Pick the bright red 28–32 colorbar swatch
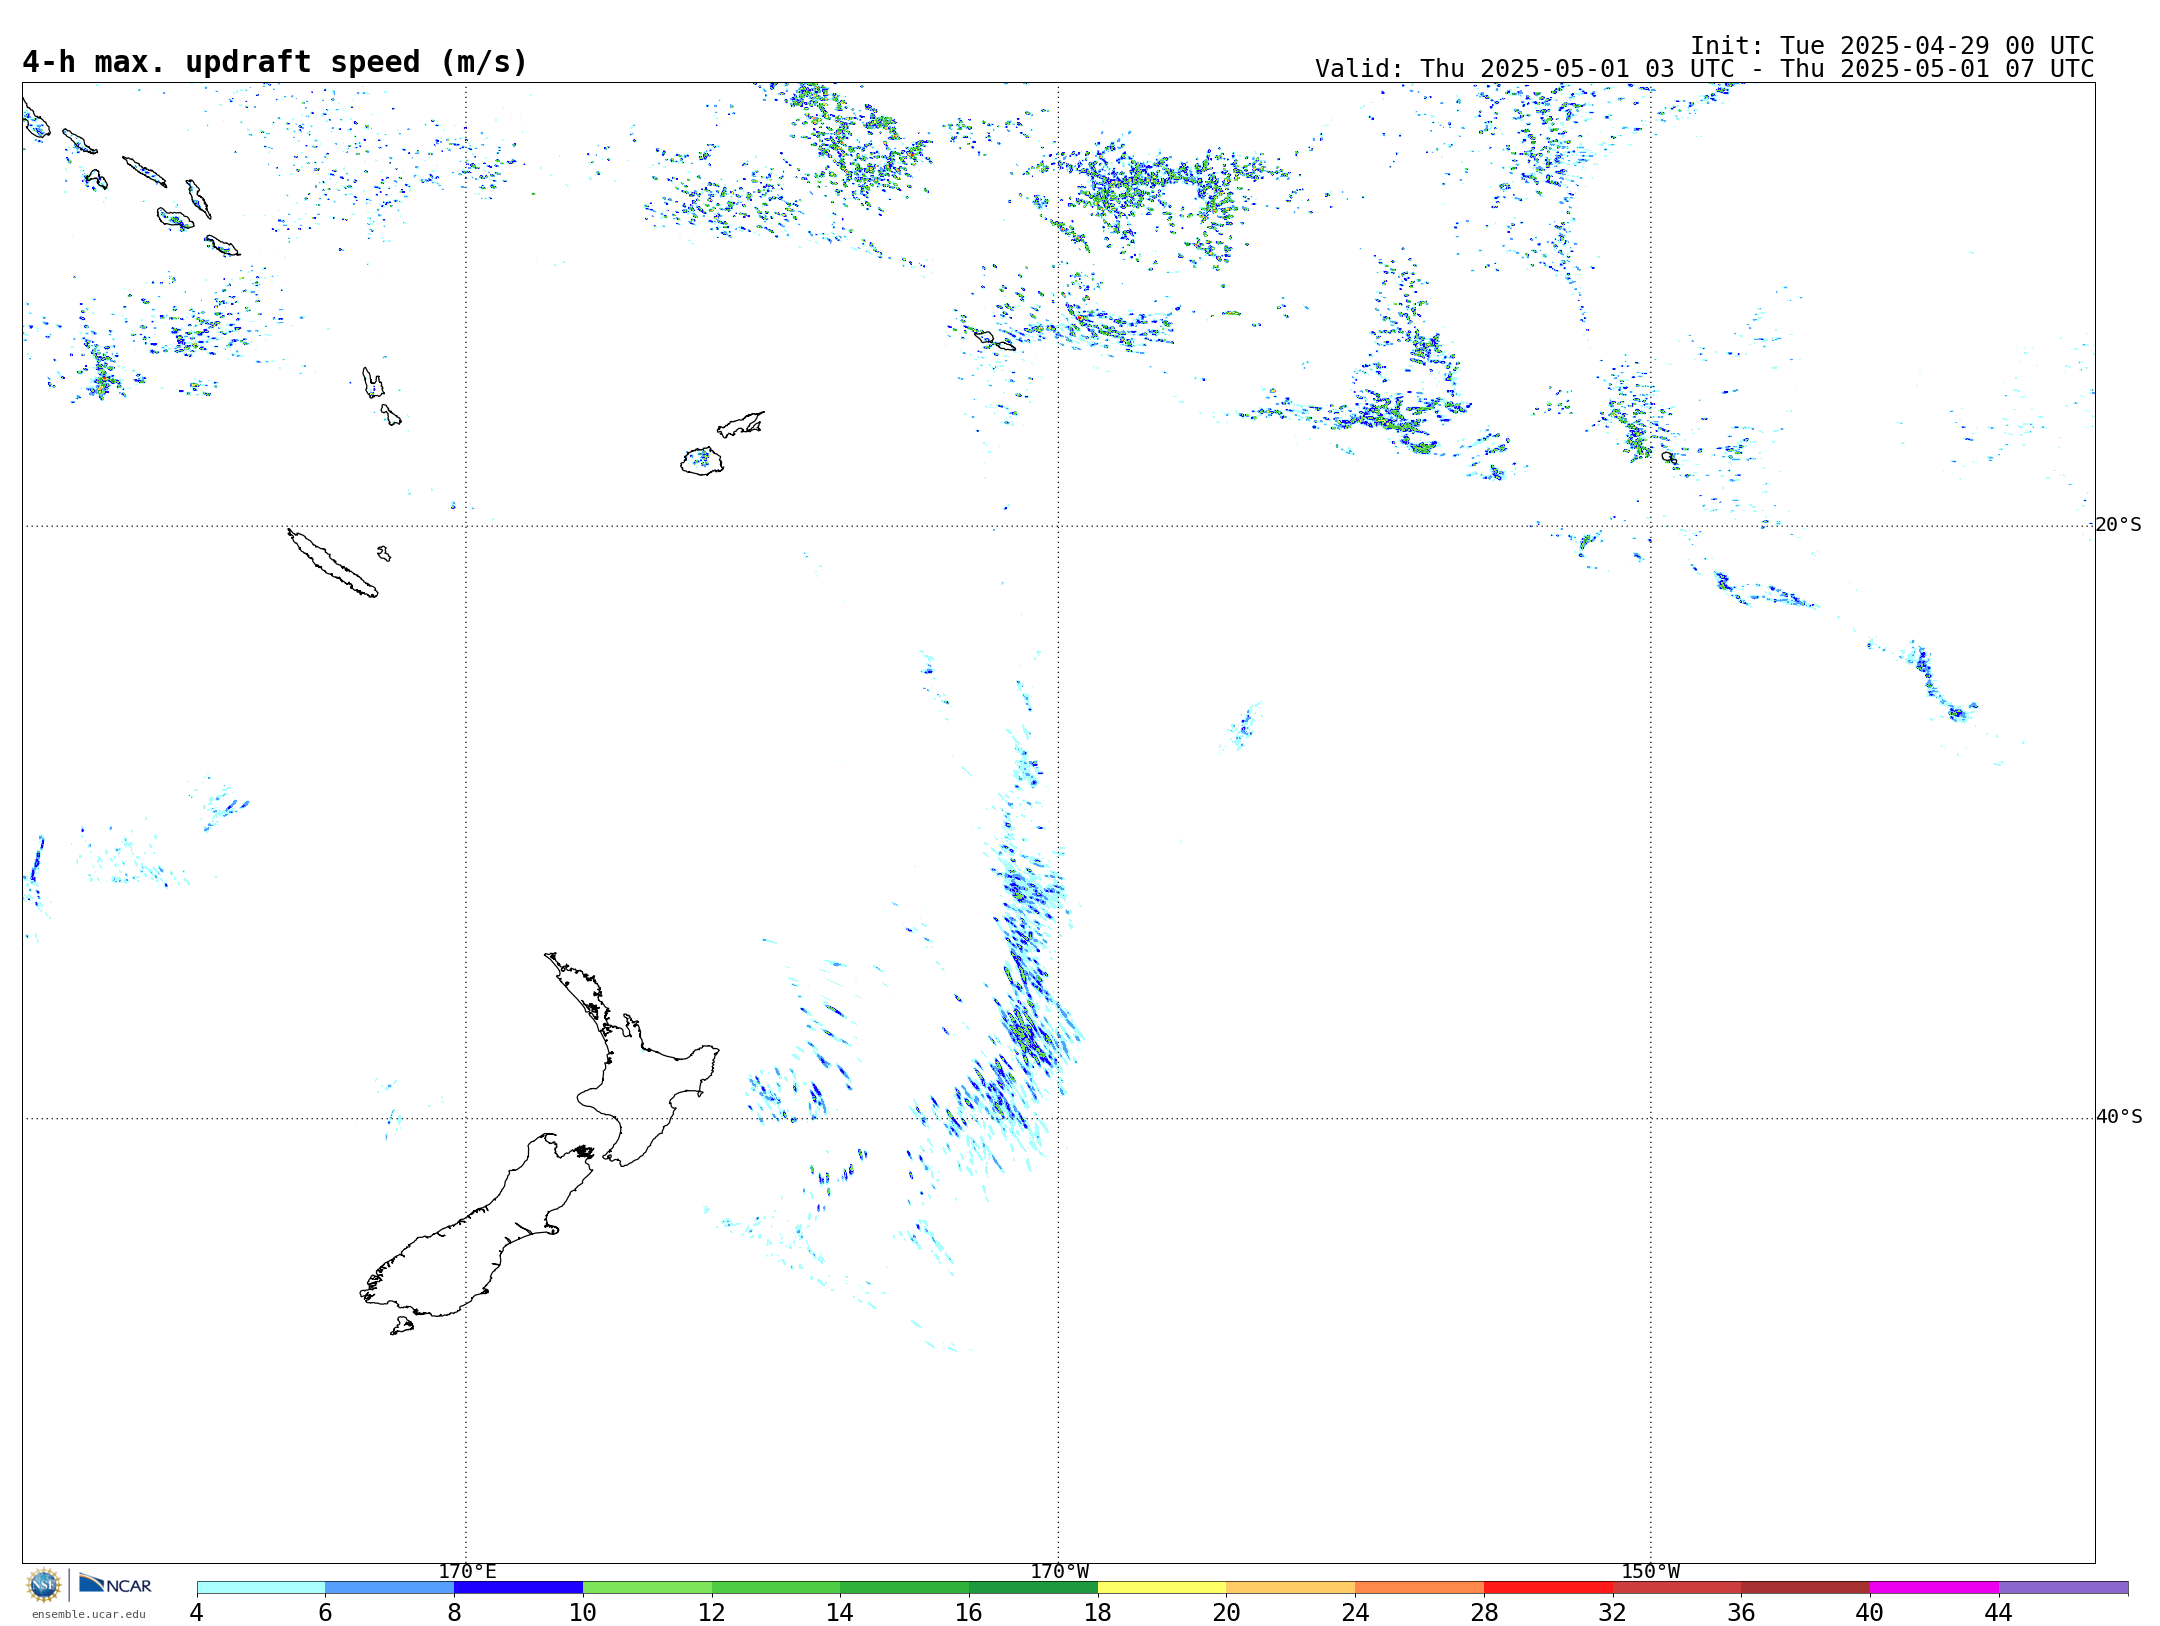The width and height of the screenshot is (2160, 1626). pos(1548,1588)
